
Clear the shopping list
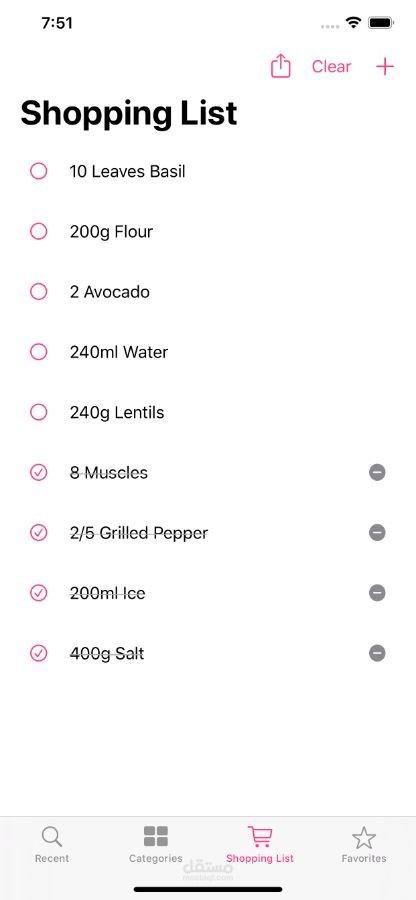[331, 67]
